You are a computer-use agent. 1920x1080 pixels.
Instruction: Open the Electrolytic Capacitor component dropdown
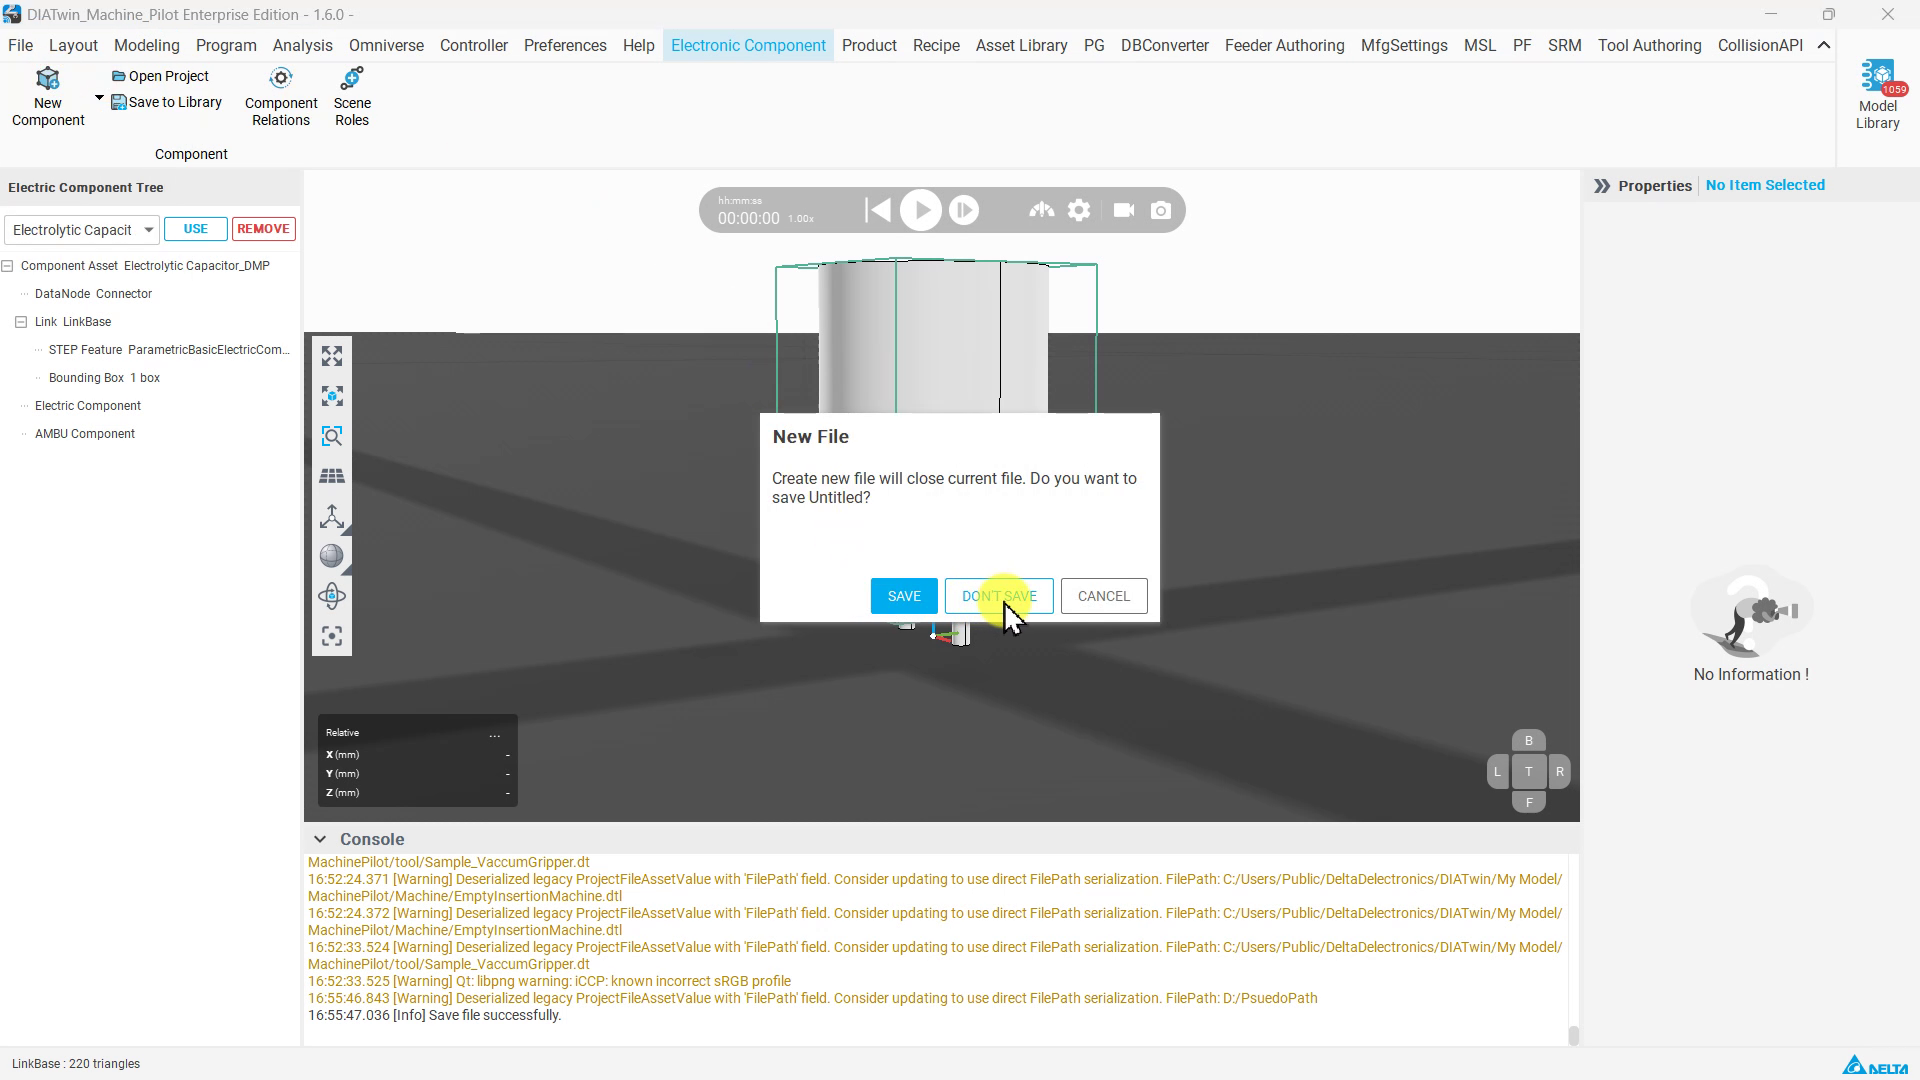pyautogui.click(x=81, y=230)
